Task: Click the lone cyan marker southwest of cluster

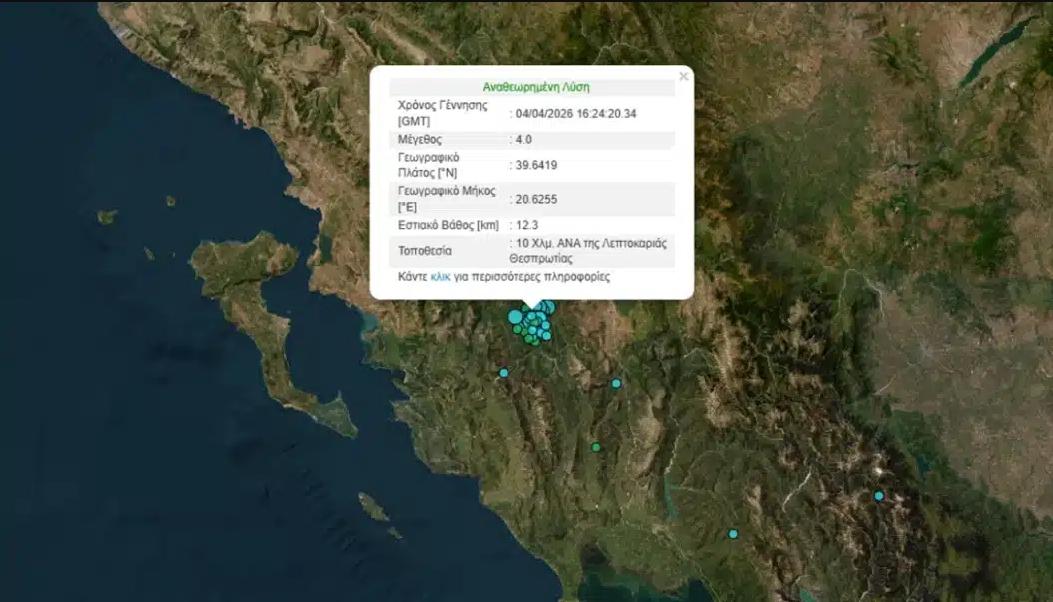Action: [x=504, y=373]
